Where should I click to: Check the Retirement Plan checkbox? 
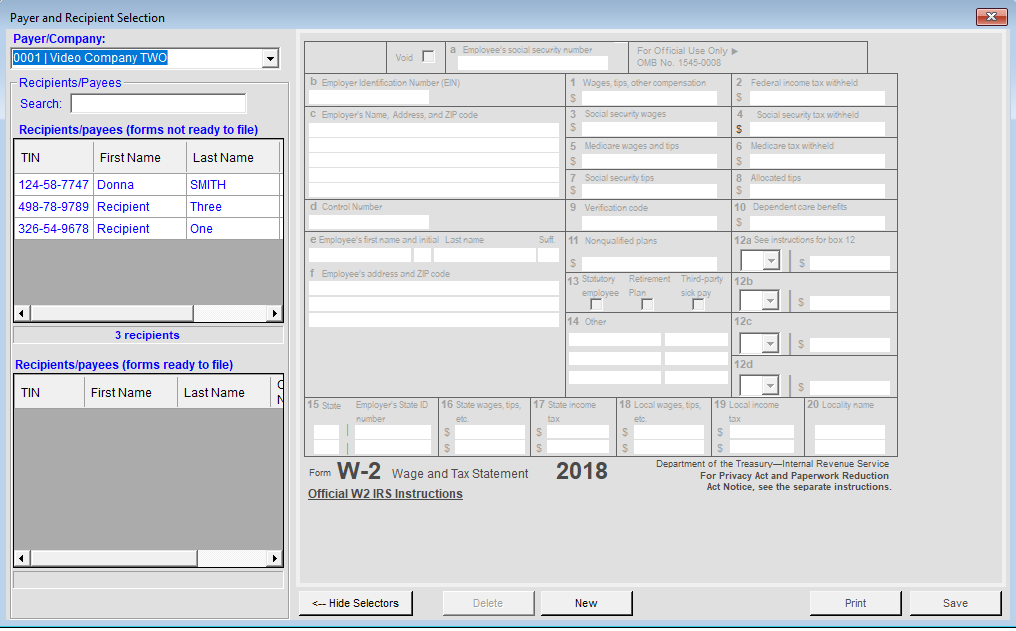[x=646, y=306]
